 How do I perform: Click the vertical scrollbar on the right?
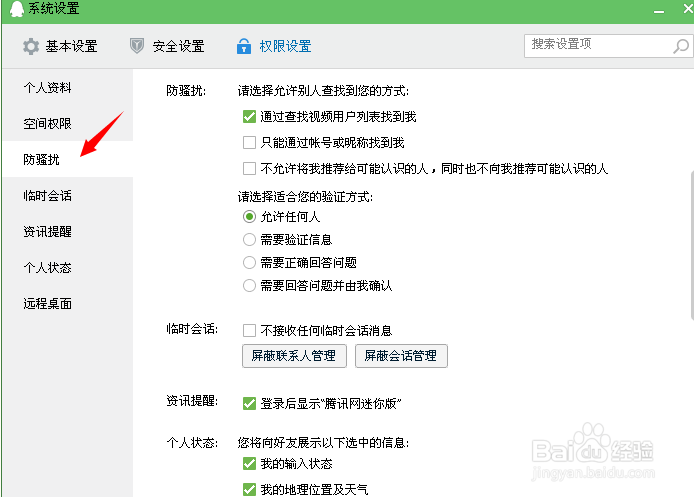pyautogui.click(x=692, y=246)
